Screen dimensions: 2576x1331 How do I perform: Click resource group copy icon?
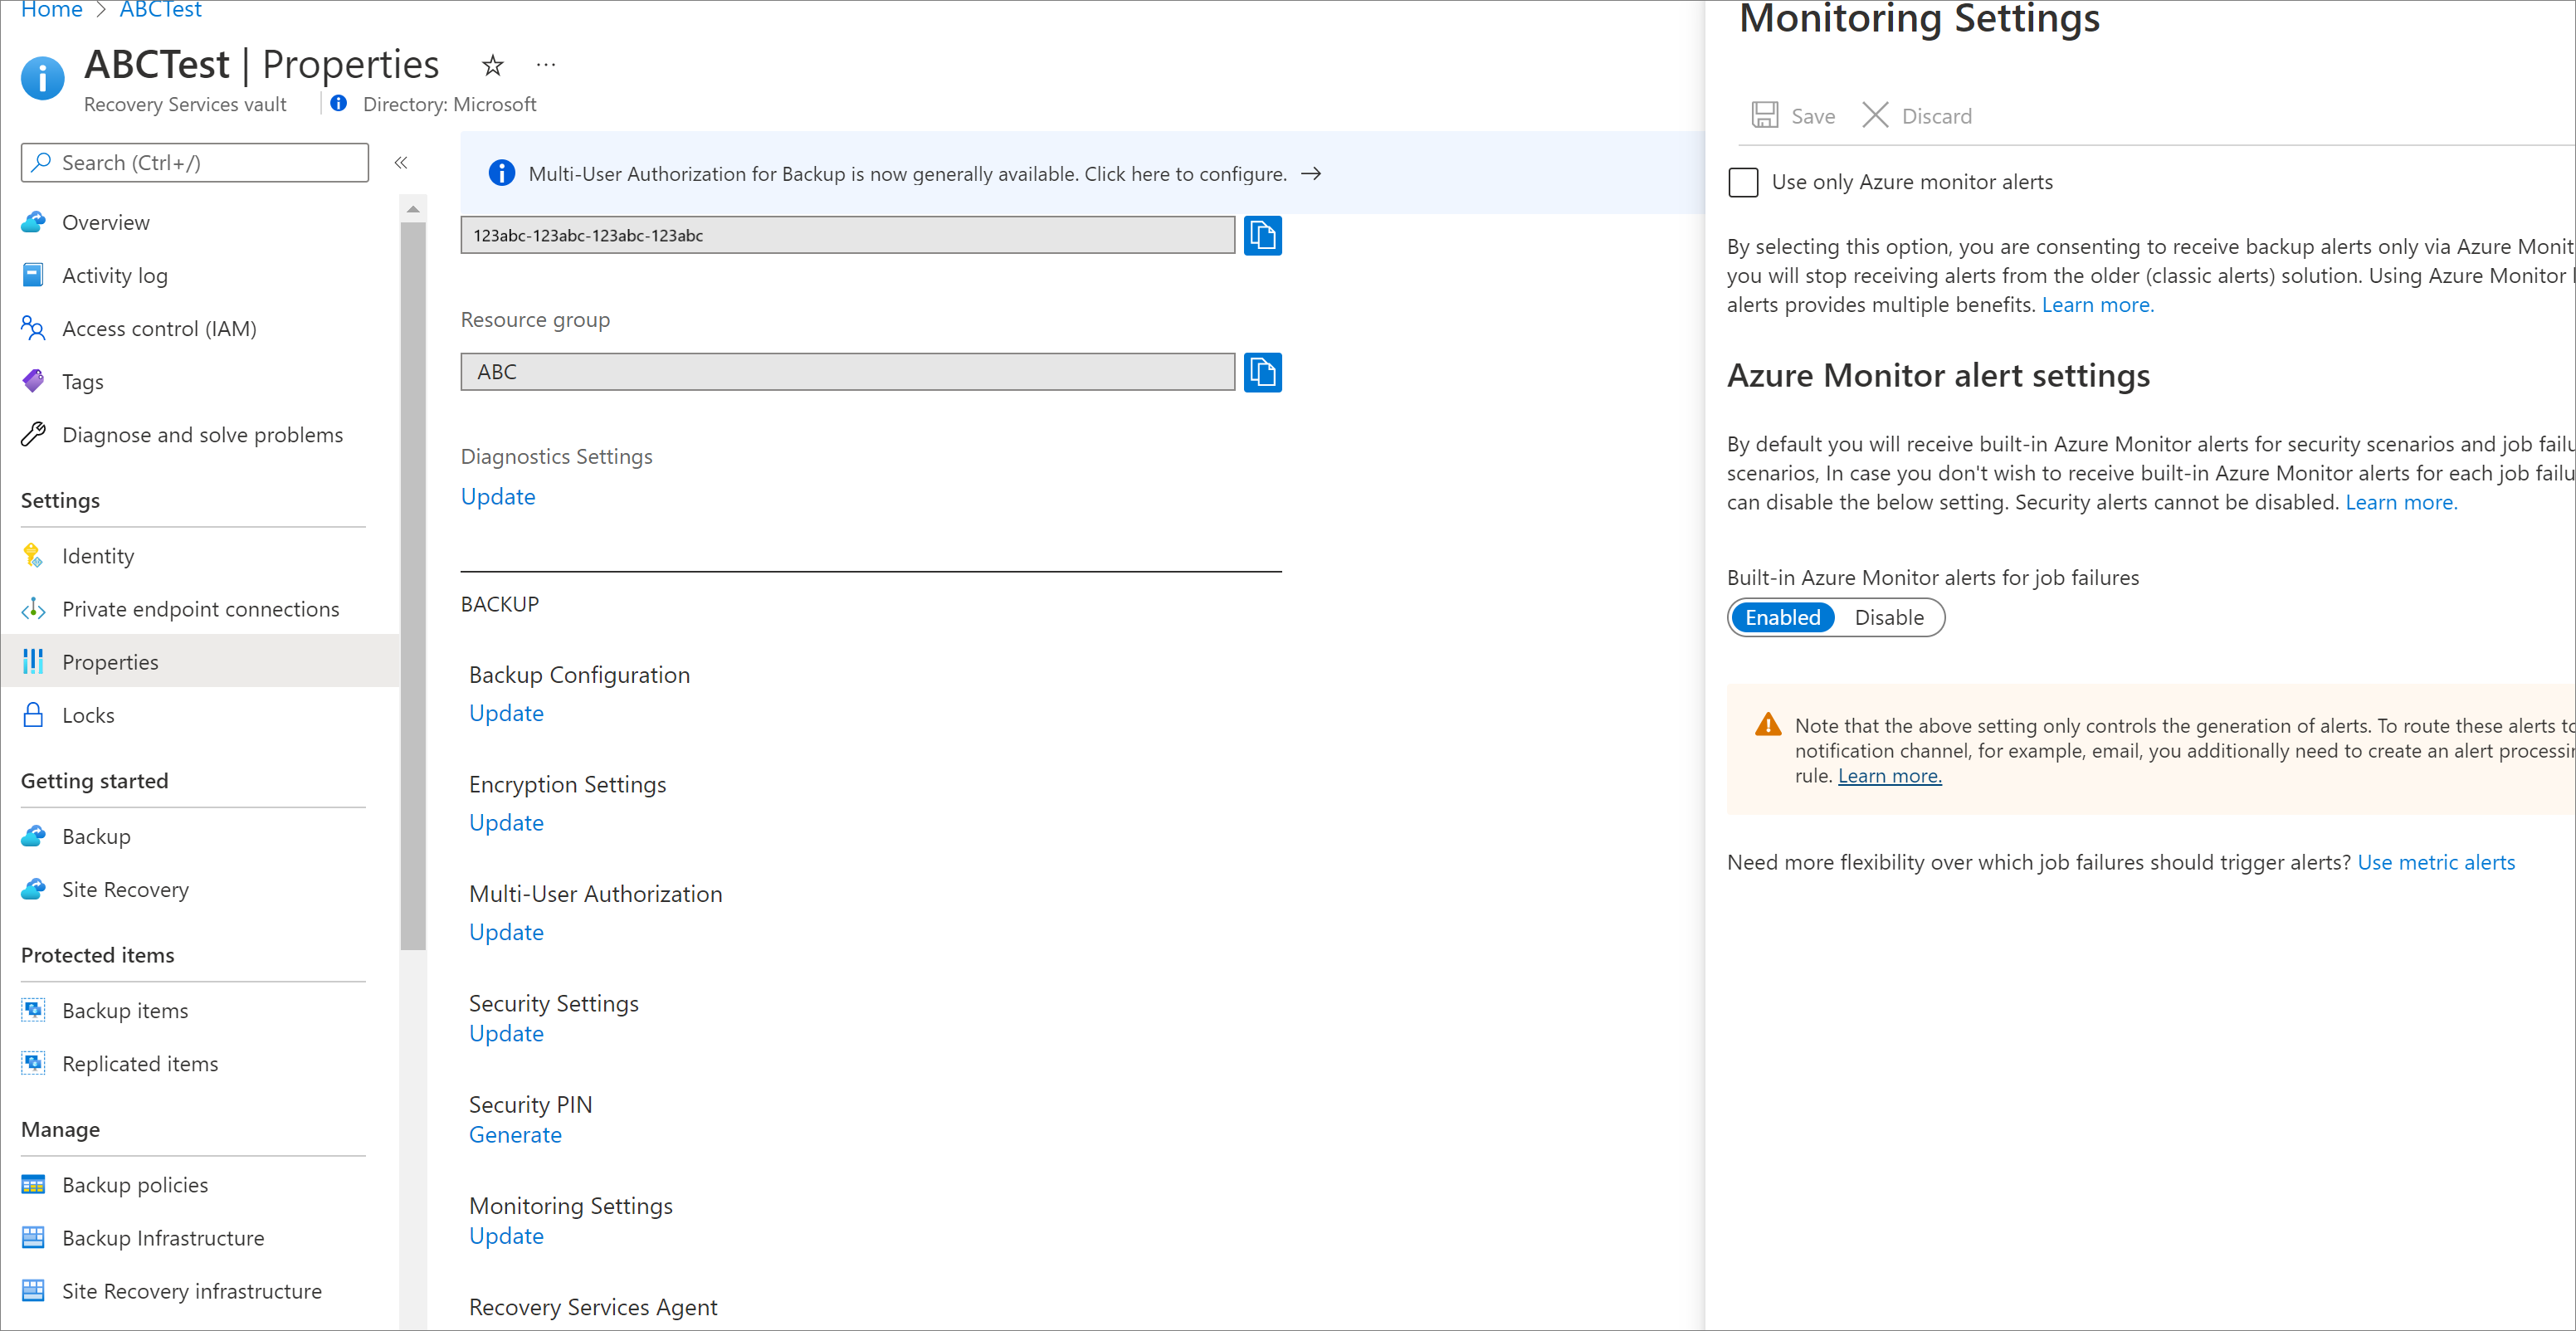click(1264, 370)
